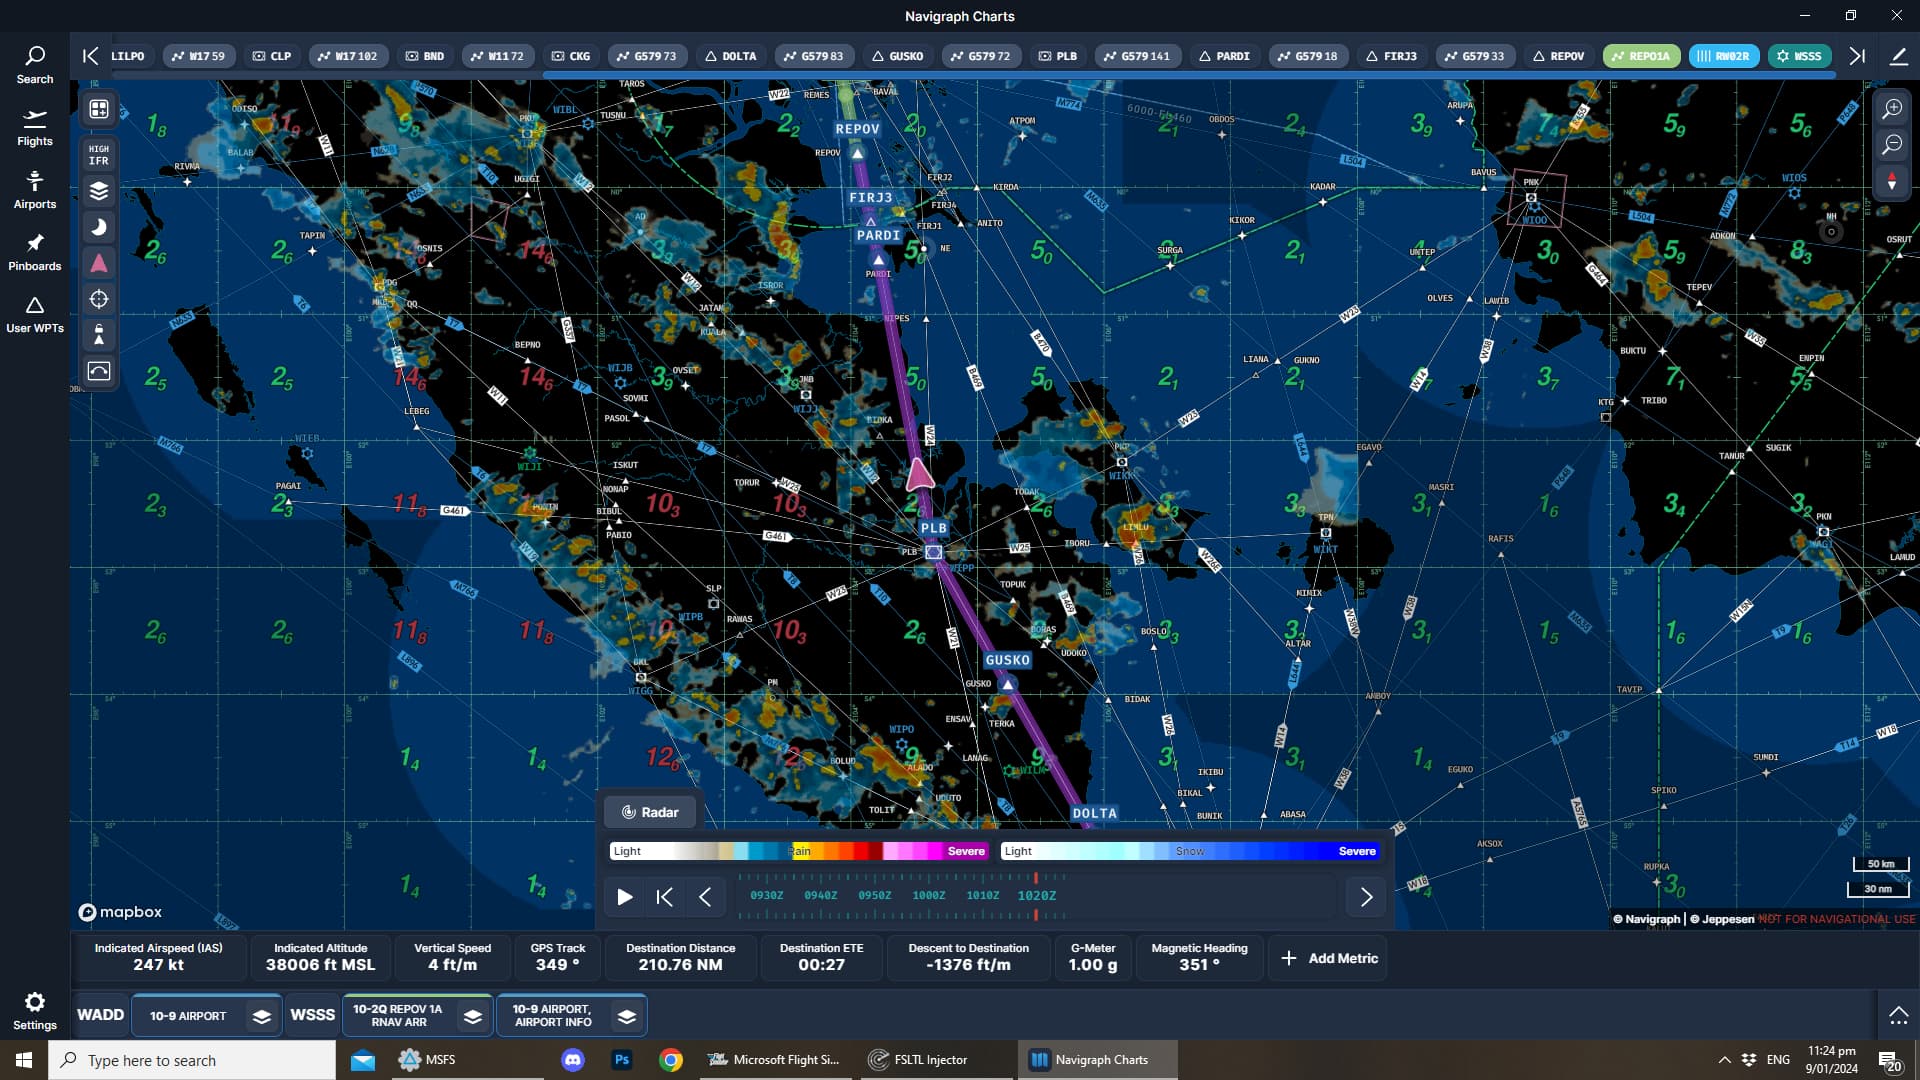Open the WADD 10-9 AIRPORT chart
Screen dimensions: 1920x1080
pos(188,1016)
